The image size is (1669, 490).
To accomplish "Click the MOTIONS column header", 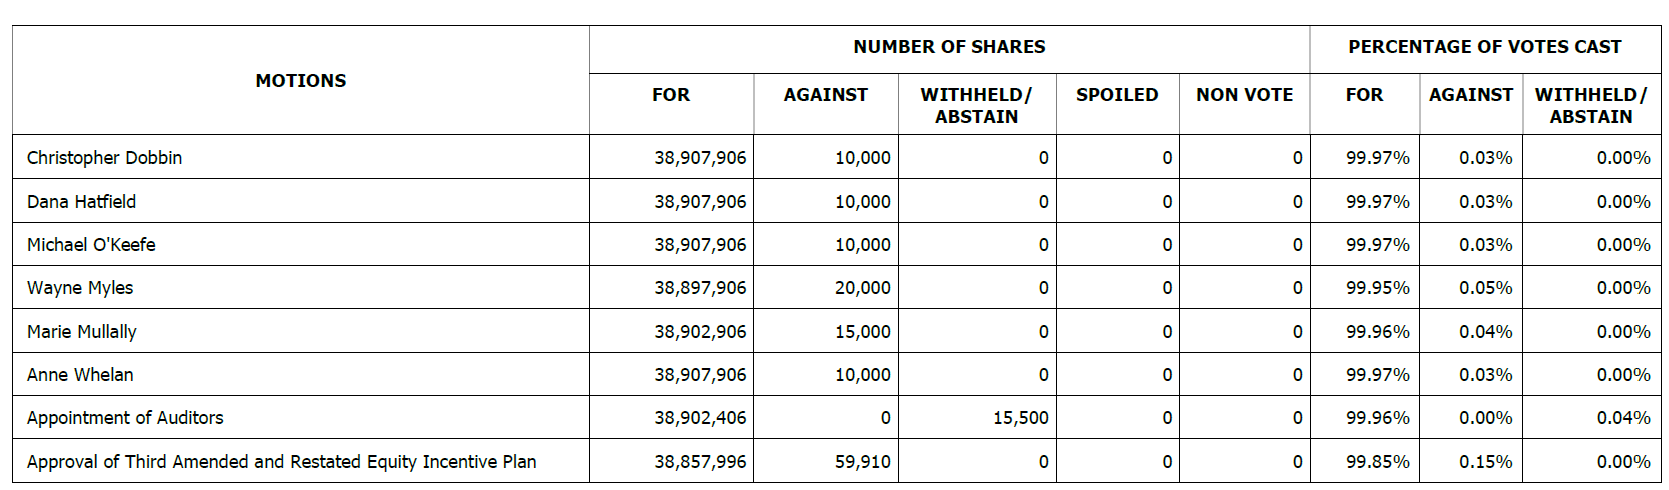I will 300,81.
